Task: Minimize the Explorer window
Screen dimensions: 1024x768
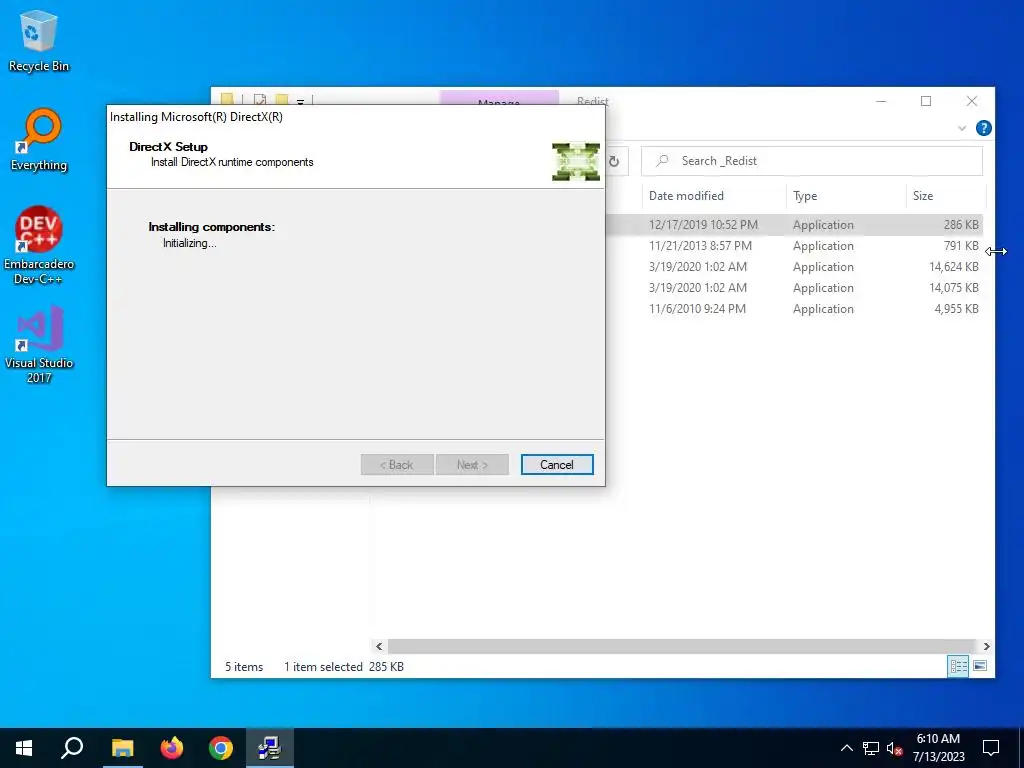Action: (x=881, y=101)
